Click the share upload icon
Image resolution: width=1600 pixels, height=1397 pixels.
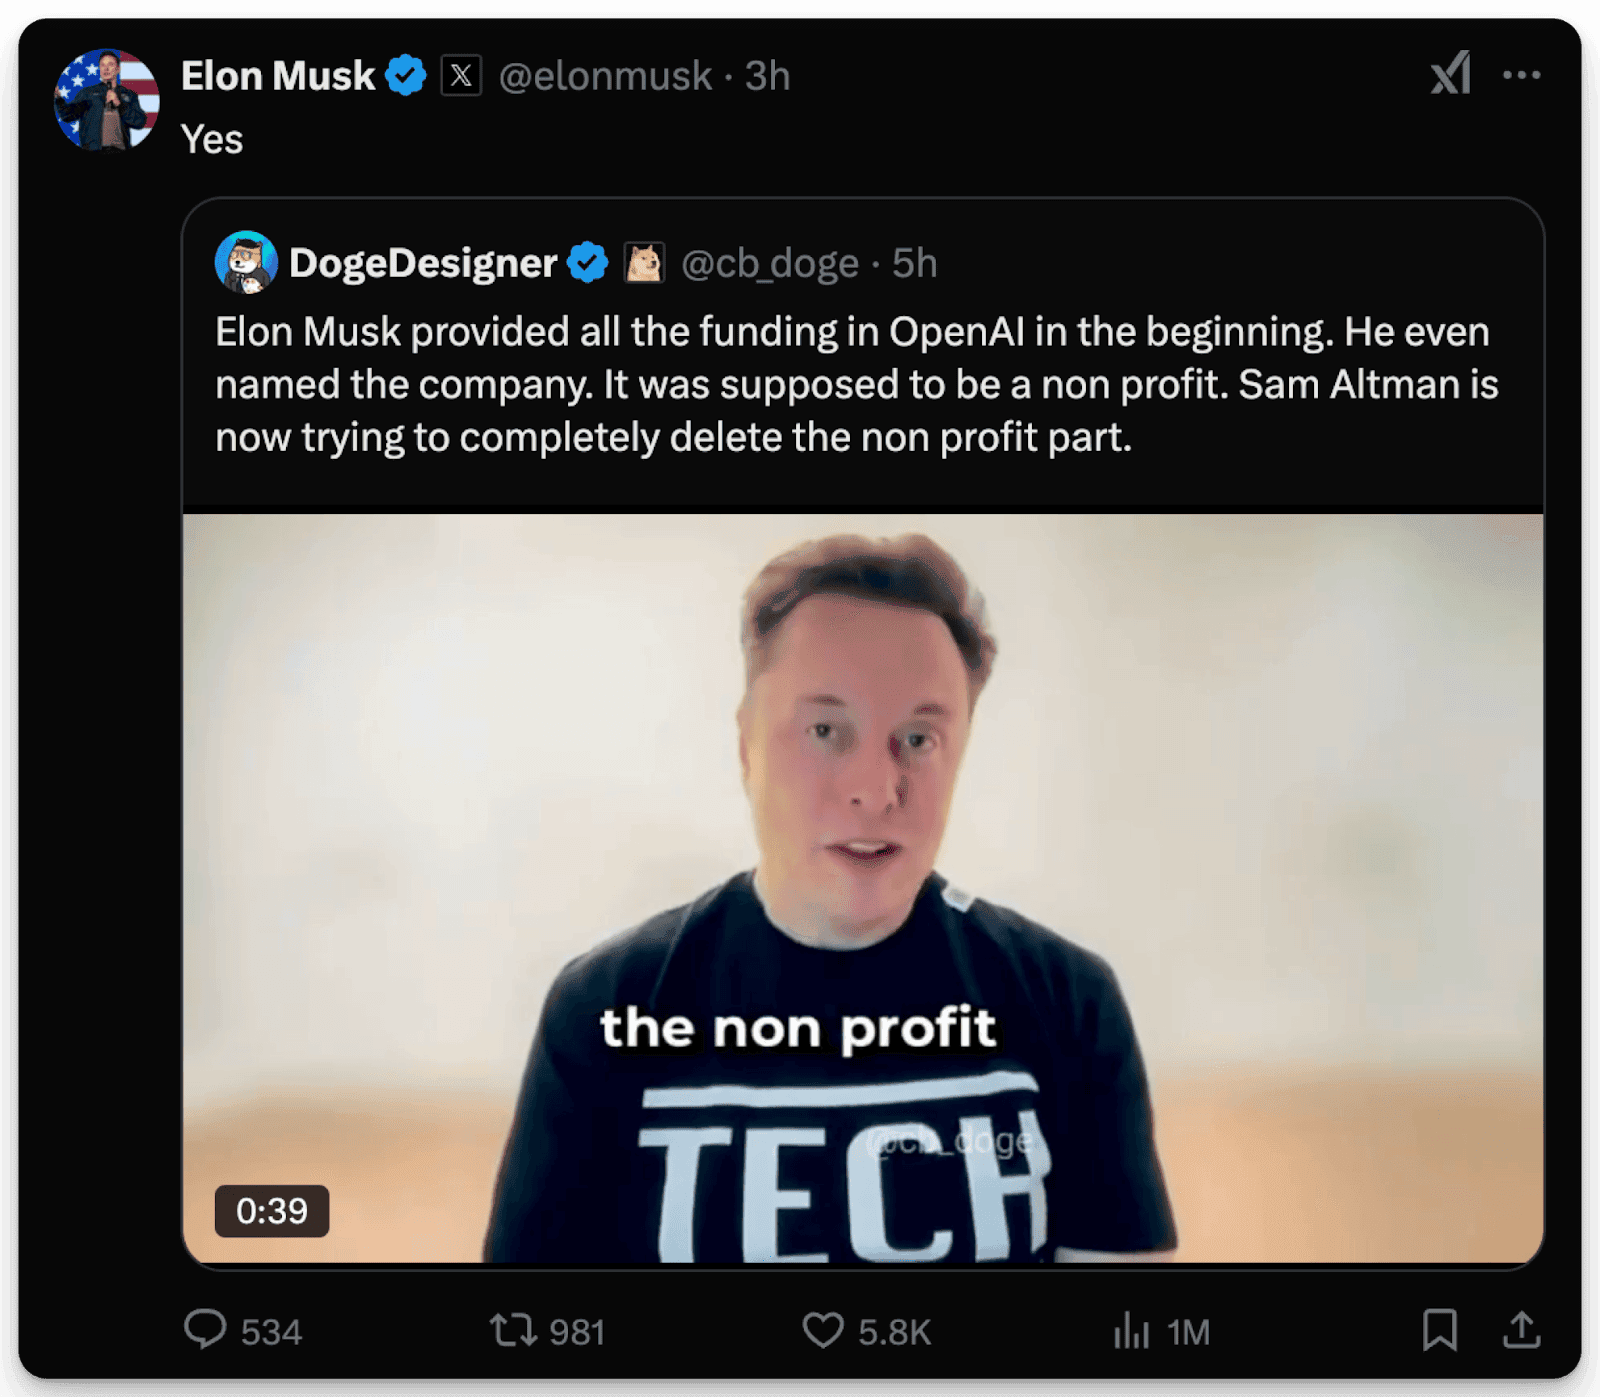click(1523, 1330)
